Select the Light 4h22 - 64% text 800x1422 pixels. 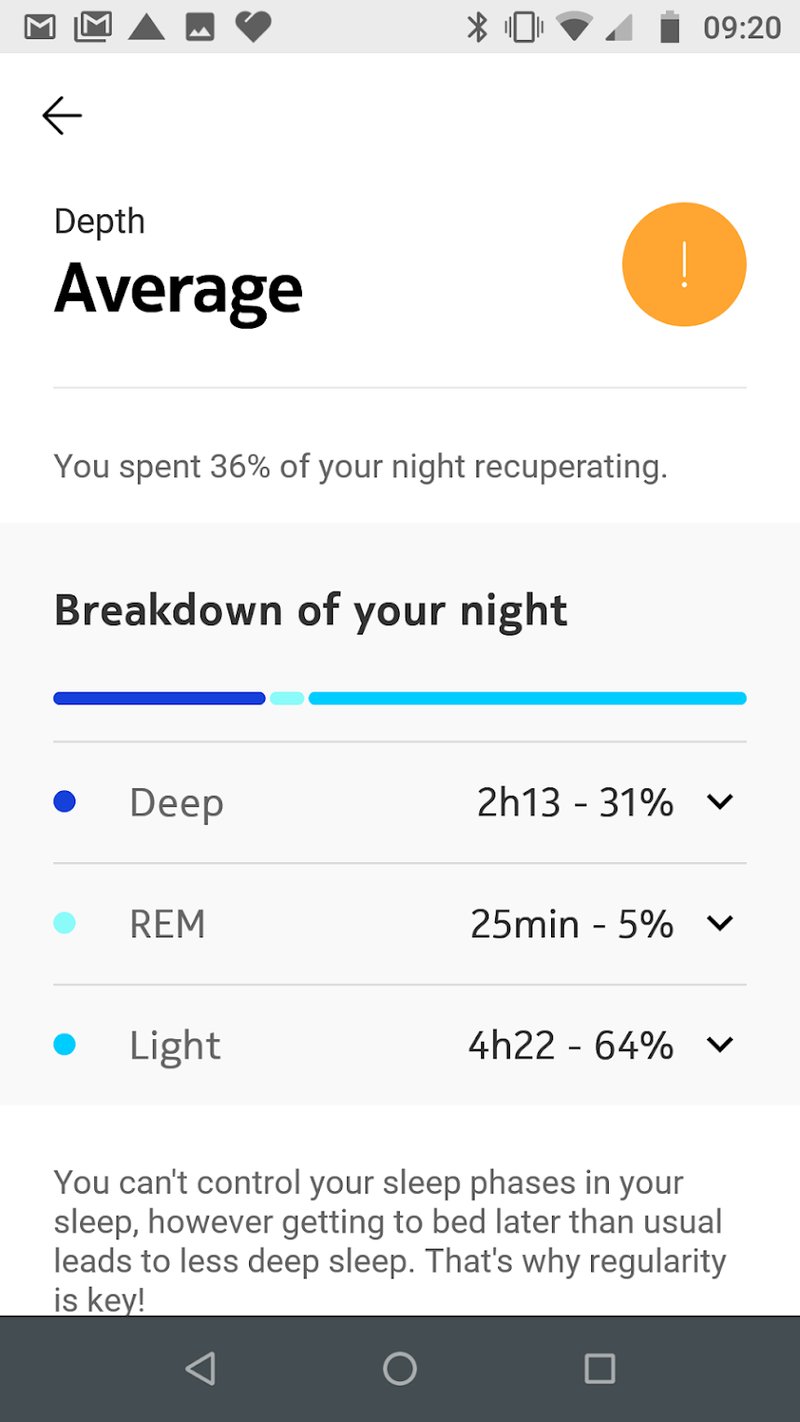click(x=571, y=1045)
